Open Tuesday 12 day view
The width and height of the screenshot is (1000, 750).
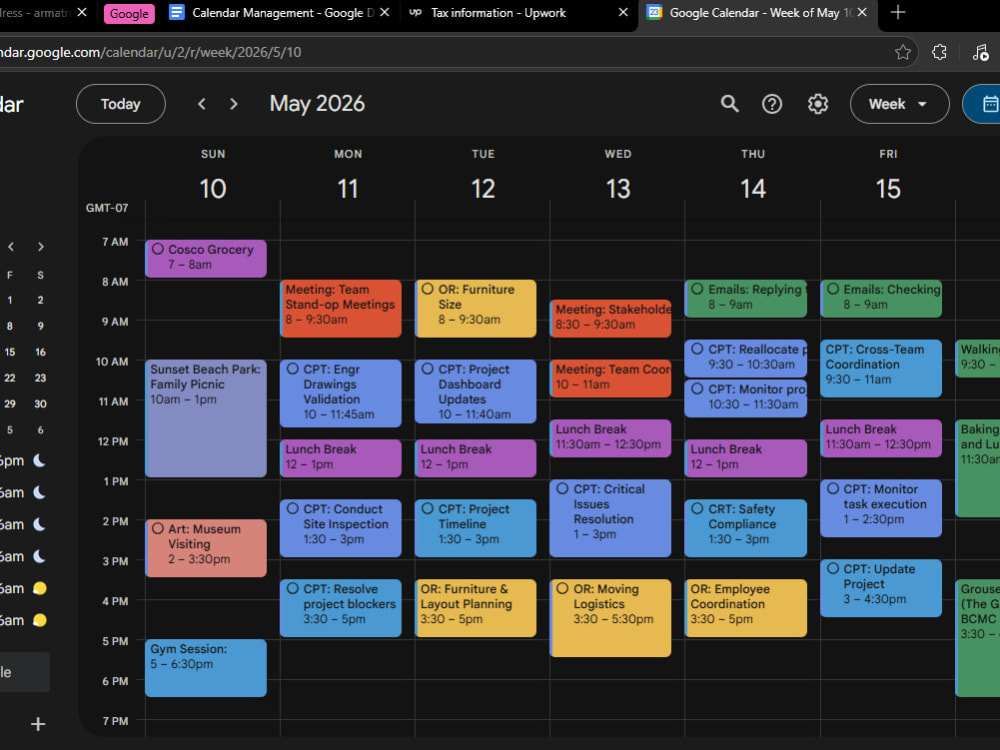[x=483, y=189]
